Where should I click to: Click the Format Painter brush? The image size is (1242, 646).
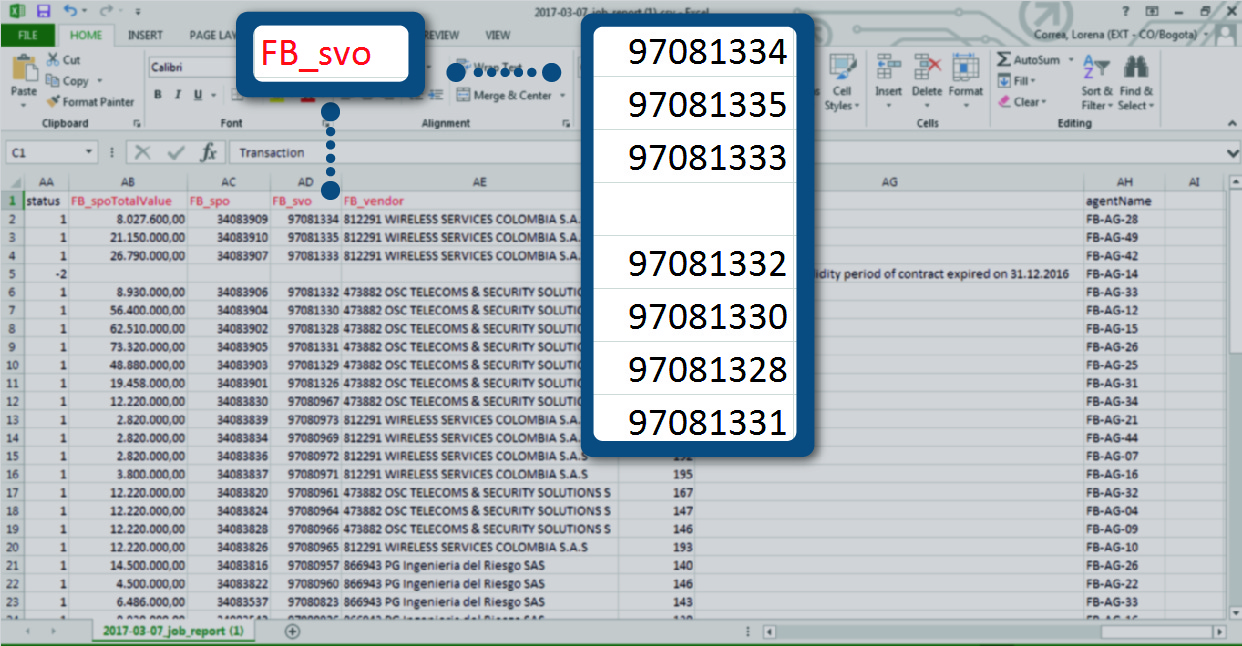(54, 102)
